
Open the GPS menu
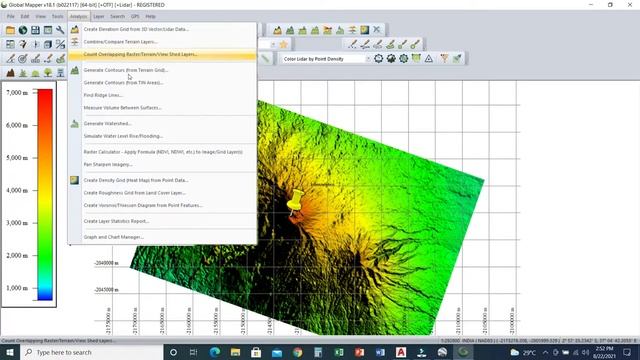[135, 16]
